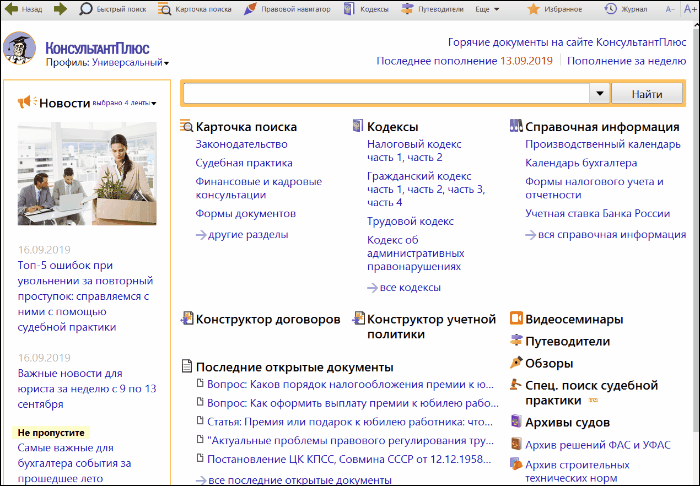
Task: Go forward with the green right arrow
Action: [60, 9]
